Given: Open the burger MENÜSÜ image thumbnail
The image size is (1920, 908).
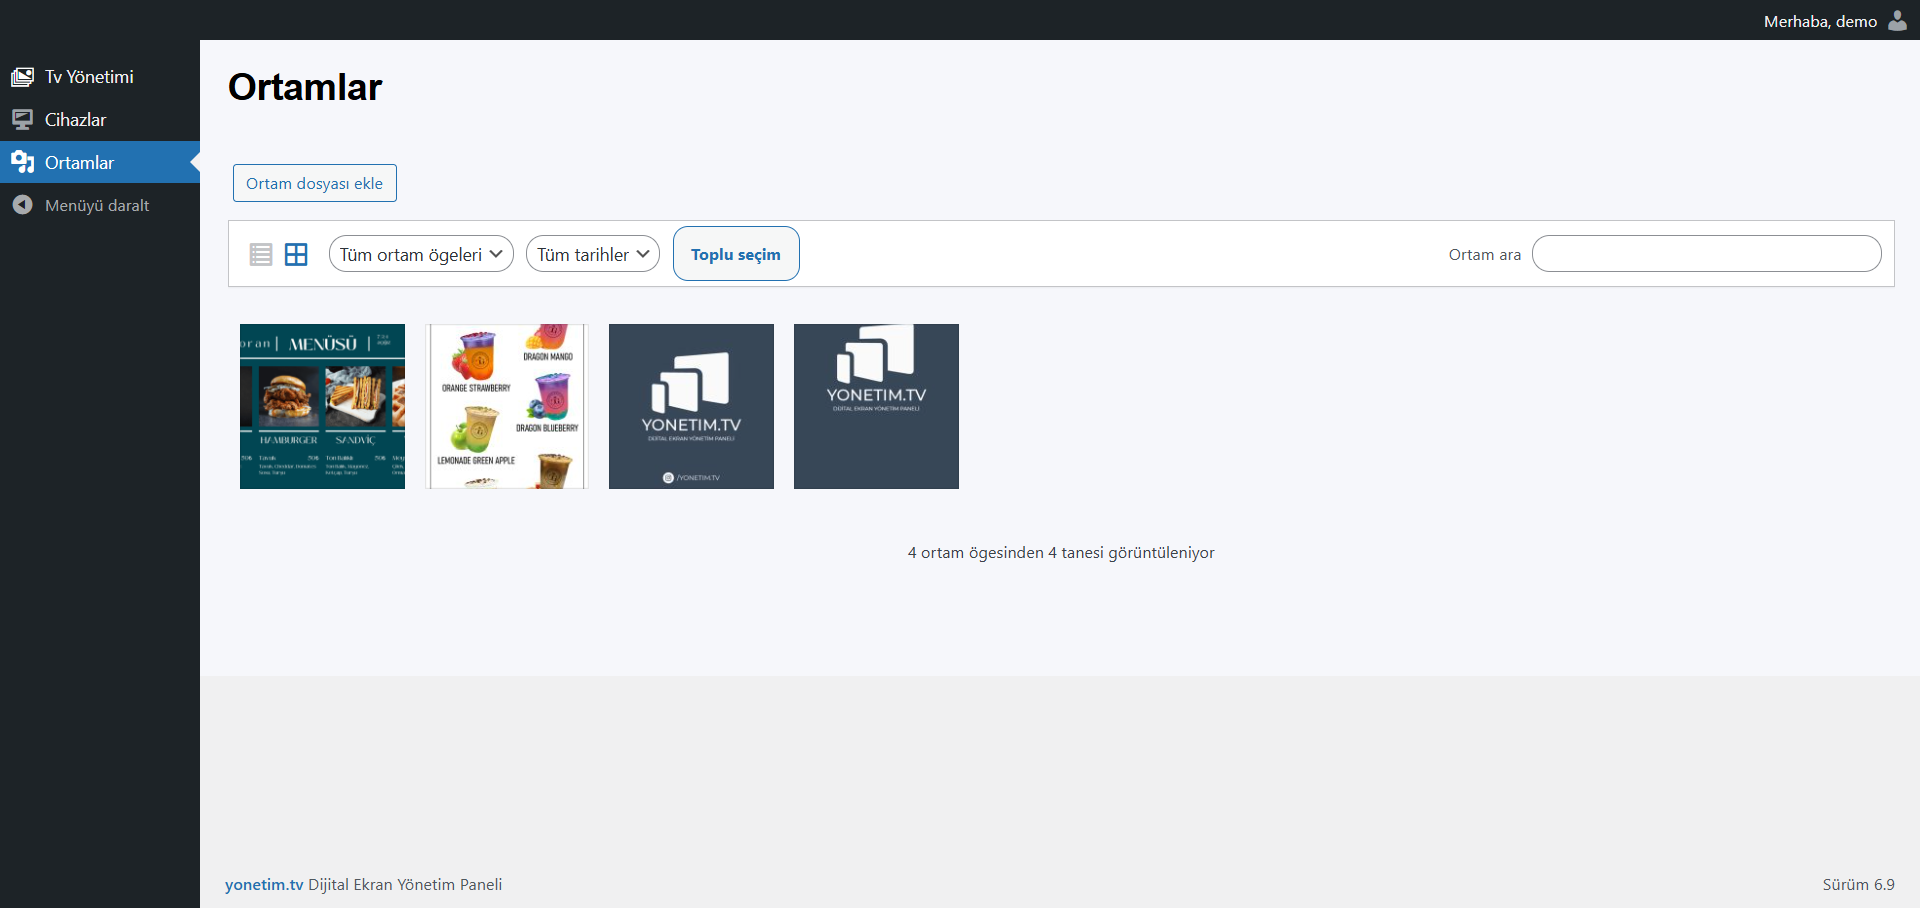Looking at the screenshot, I should [322, 406].
